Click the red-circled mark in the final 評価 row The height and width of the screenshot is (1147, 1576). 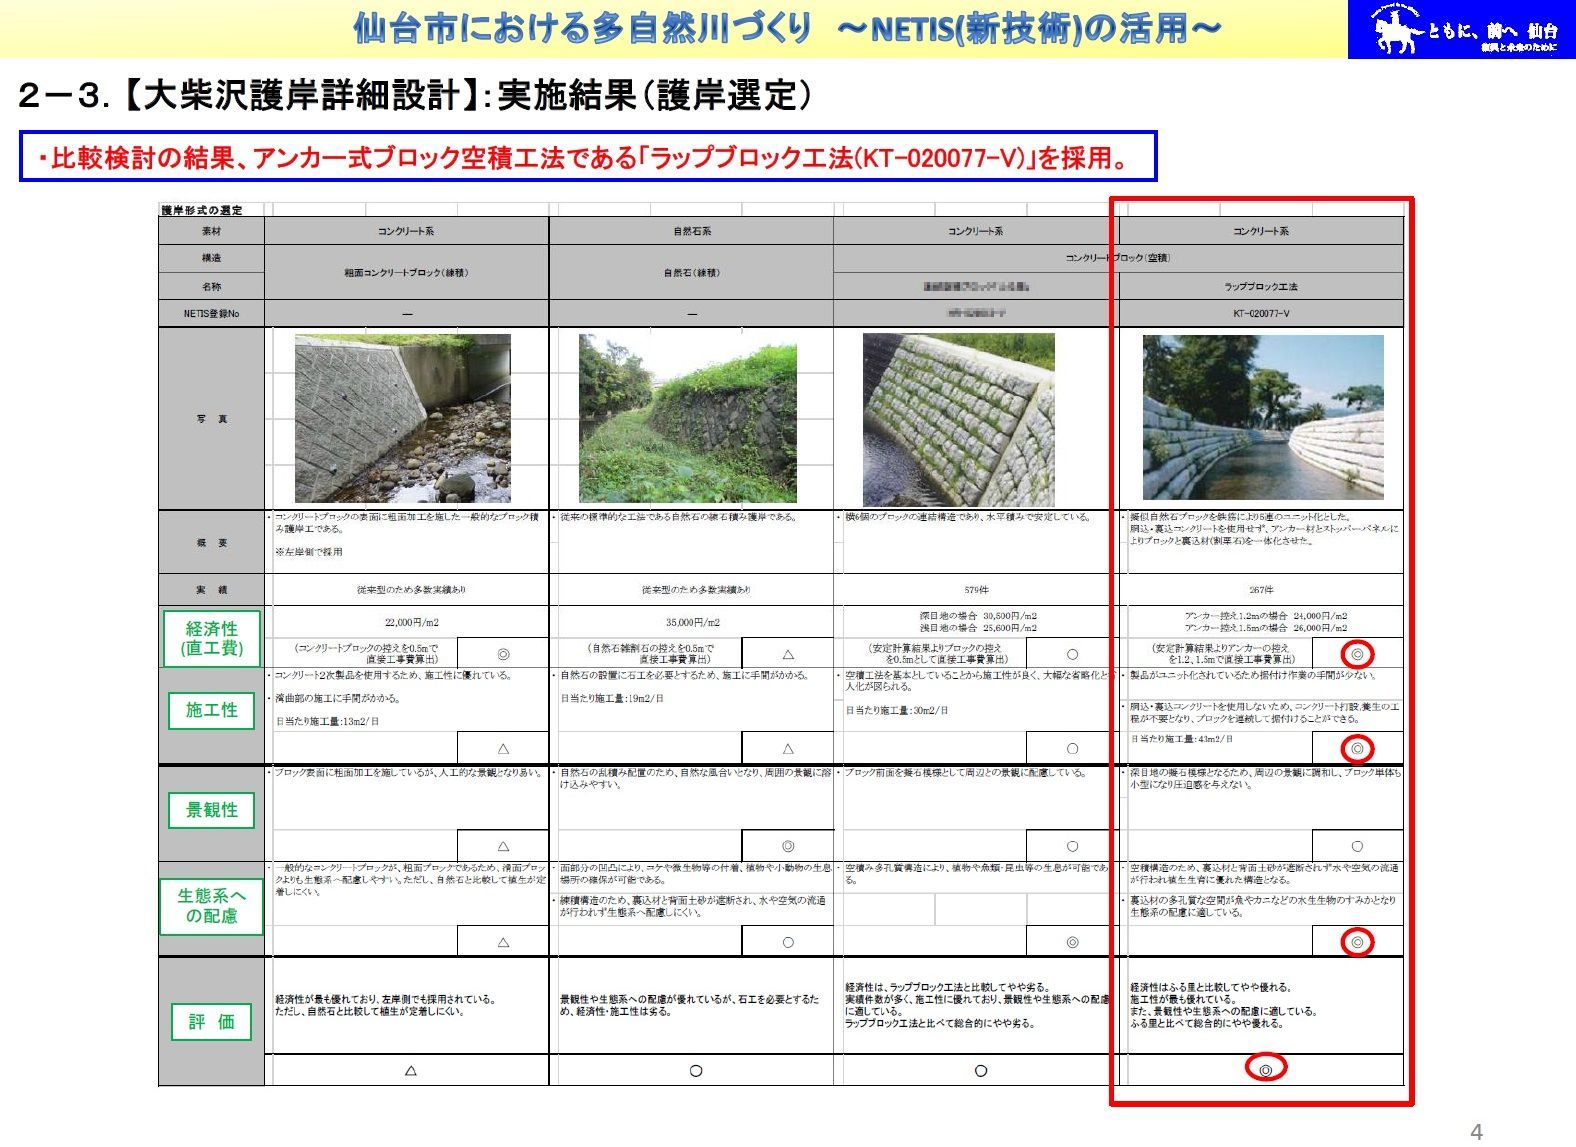pyautogui.click(x=1265, y=1069)
